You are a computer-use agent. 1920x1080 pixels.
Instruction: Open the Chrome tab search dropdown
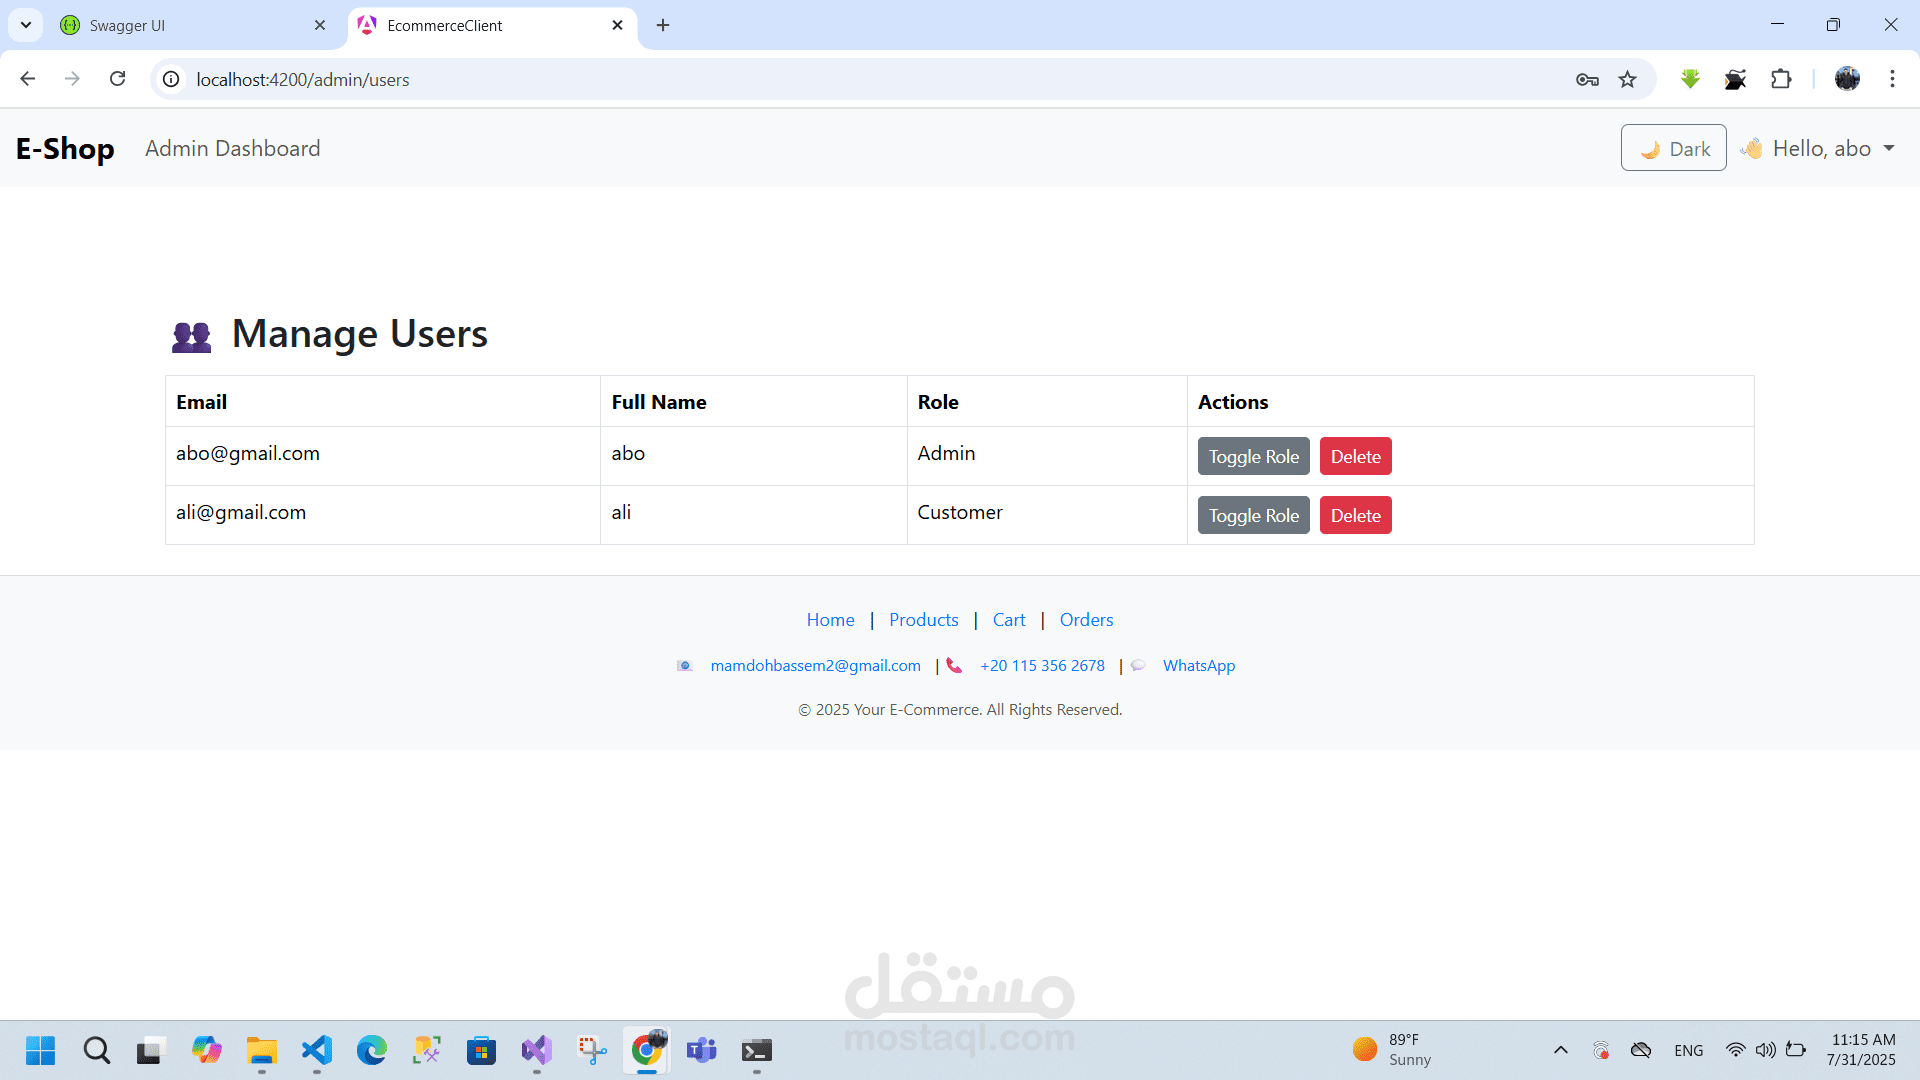tap(26, 25)
